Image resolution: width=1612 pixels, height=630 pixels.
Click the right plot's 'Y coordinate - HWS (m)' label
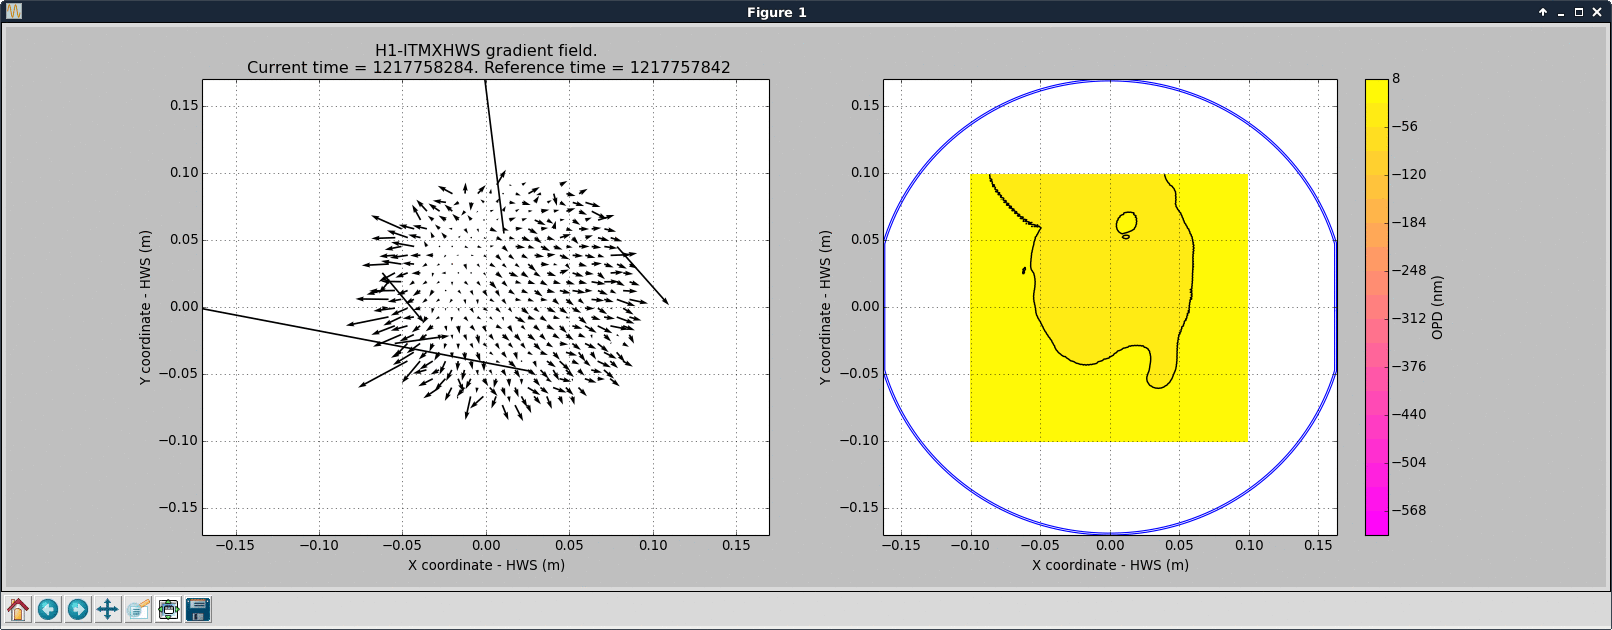[x=825, y=307]
